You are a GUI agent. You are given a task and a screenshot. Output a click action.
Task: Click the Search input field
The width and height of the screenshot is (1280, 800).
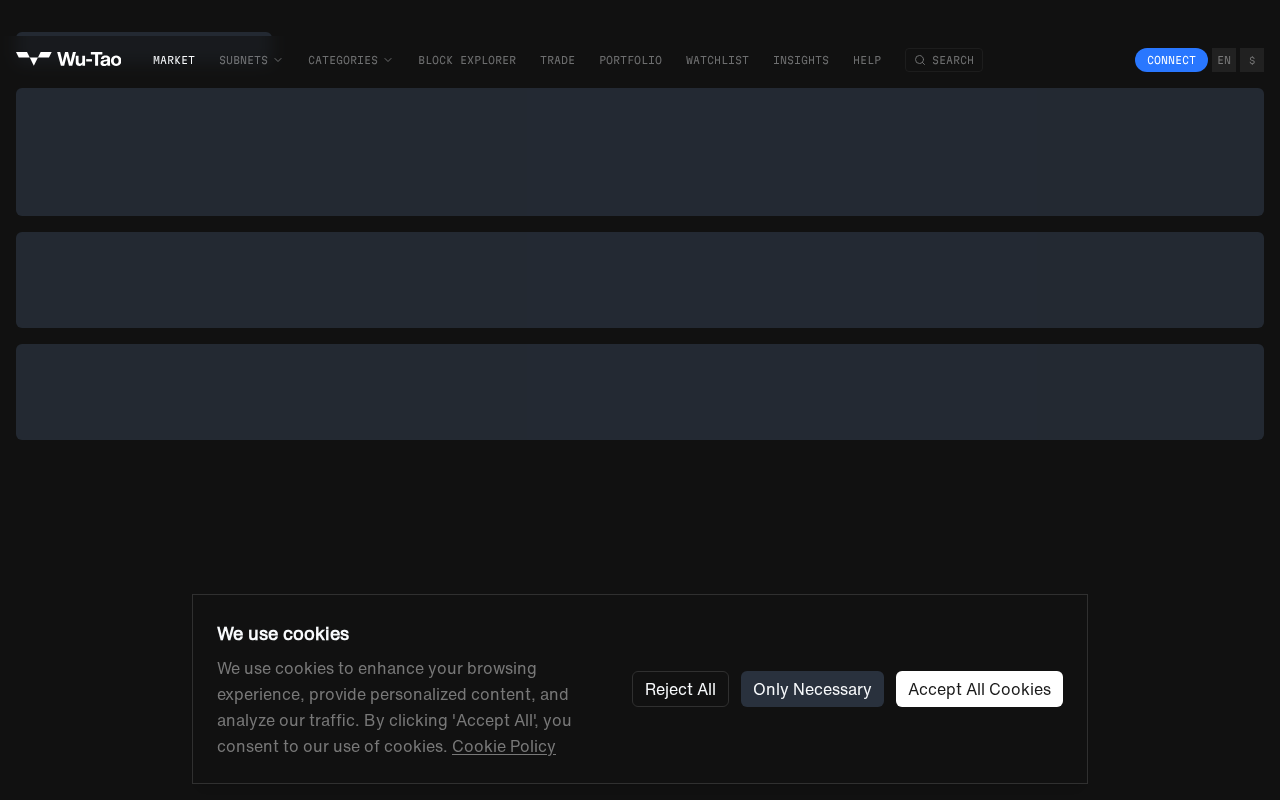pyautogui.click(x=944, y=60)
